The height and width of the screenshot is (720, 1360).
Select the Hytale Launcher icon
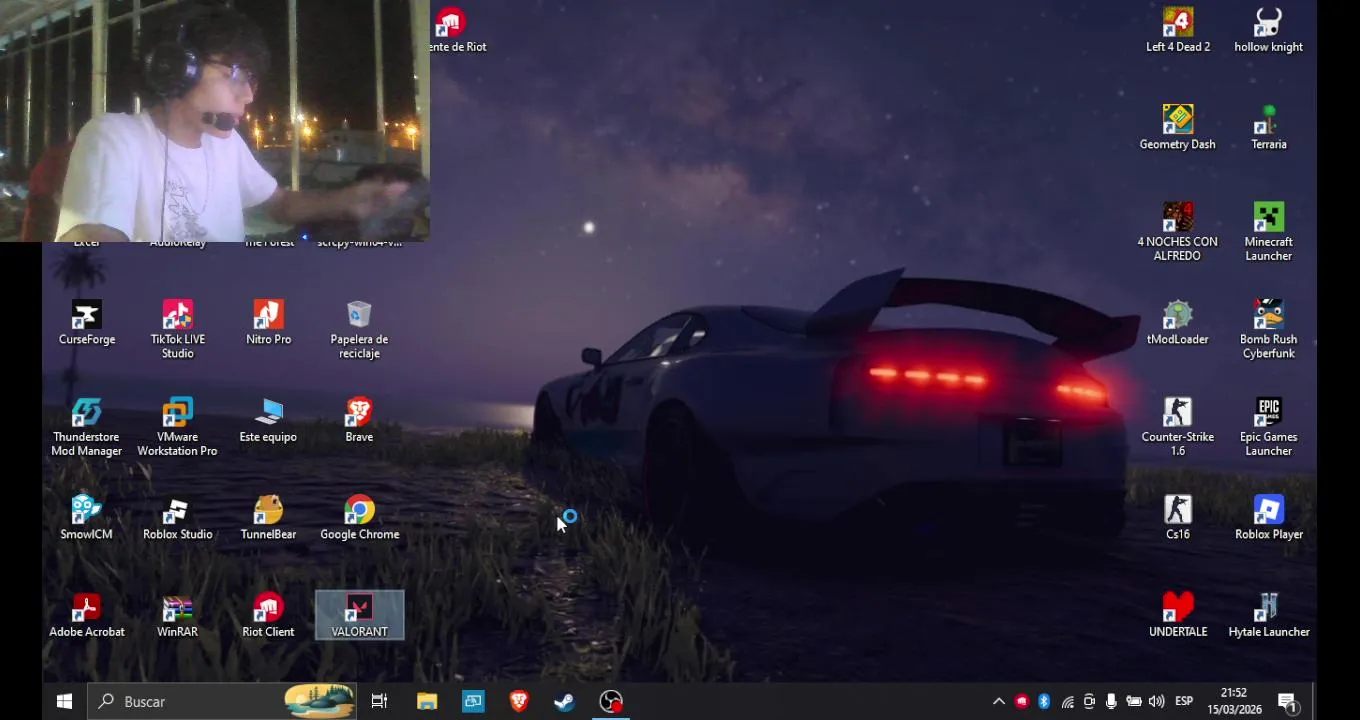tap(1268, 615)
